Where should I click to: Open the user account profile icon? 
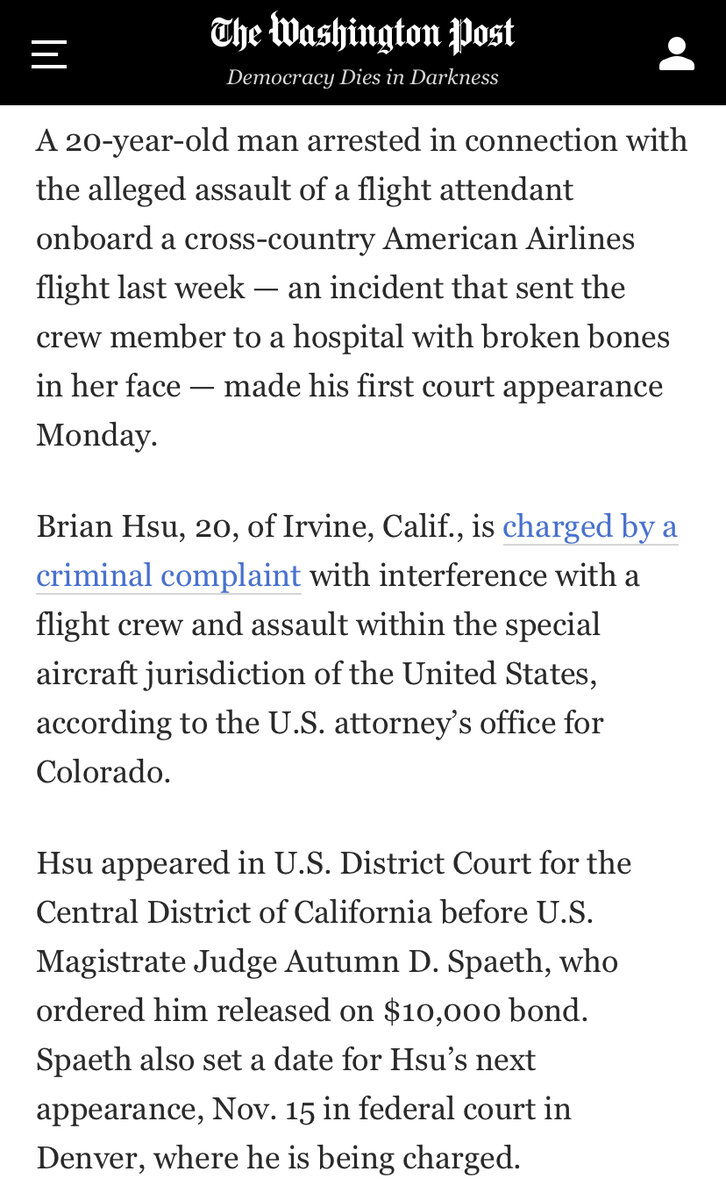pyautogui.click(x=677, y=54)
